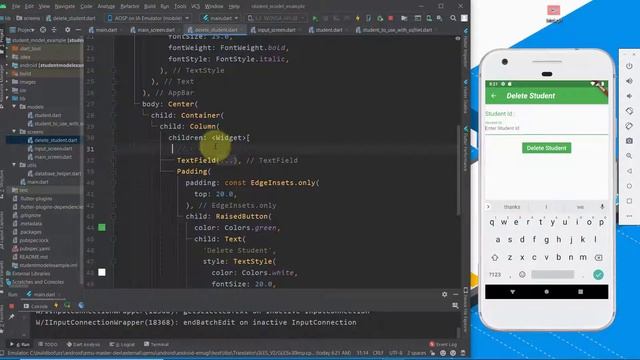Open the Tools menu
This screenshot has width=640, height=360.
[180, 7]
